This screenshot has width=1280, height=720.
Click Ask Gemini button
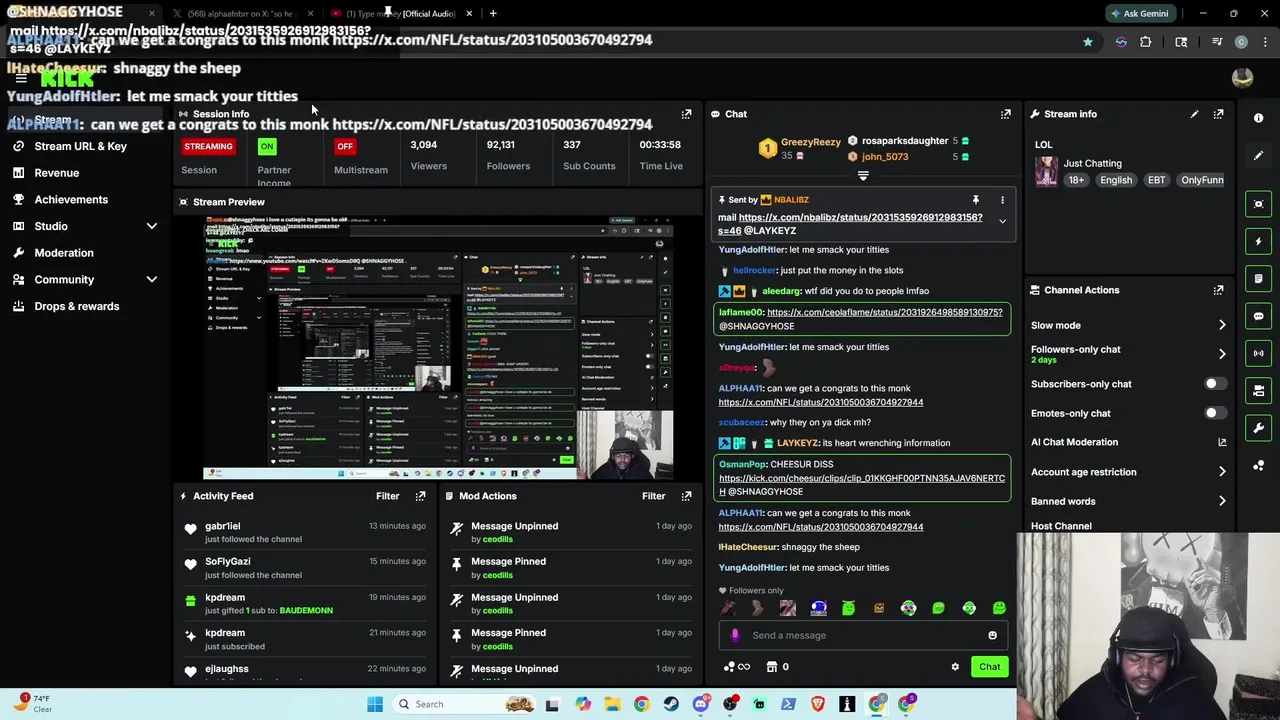coord(1139,13)
